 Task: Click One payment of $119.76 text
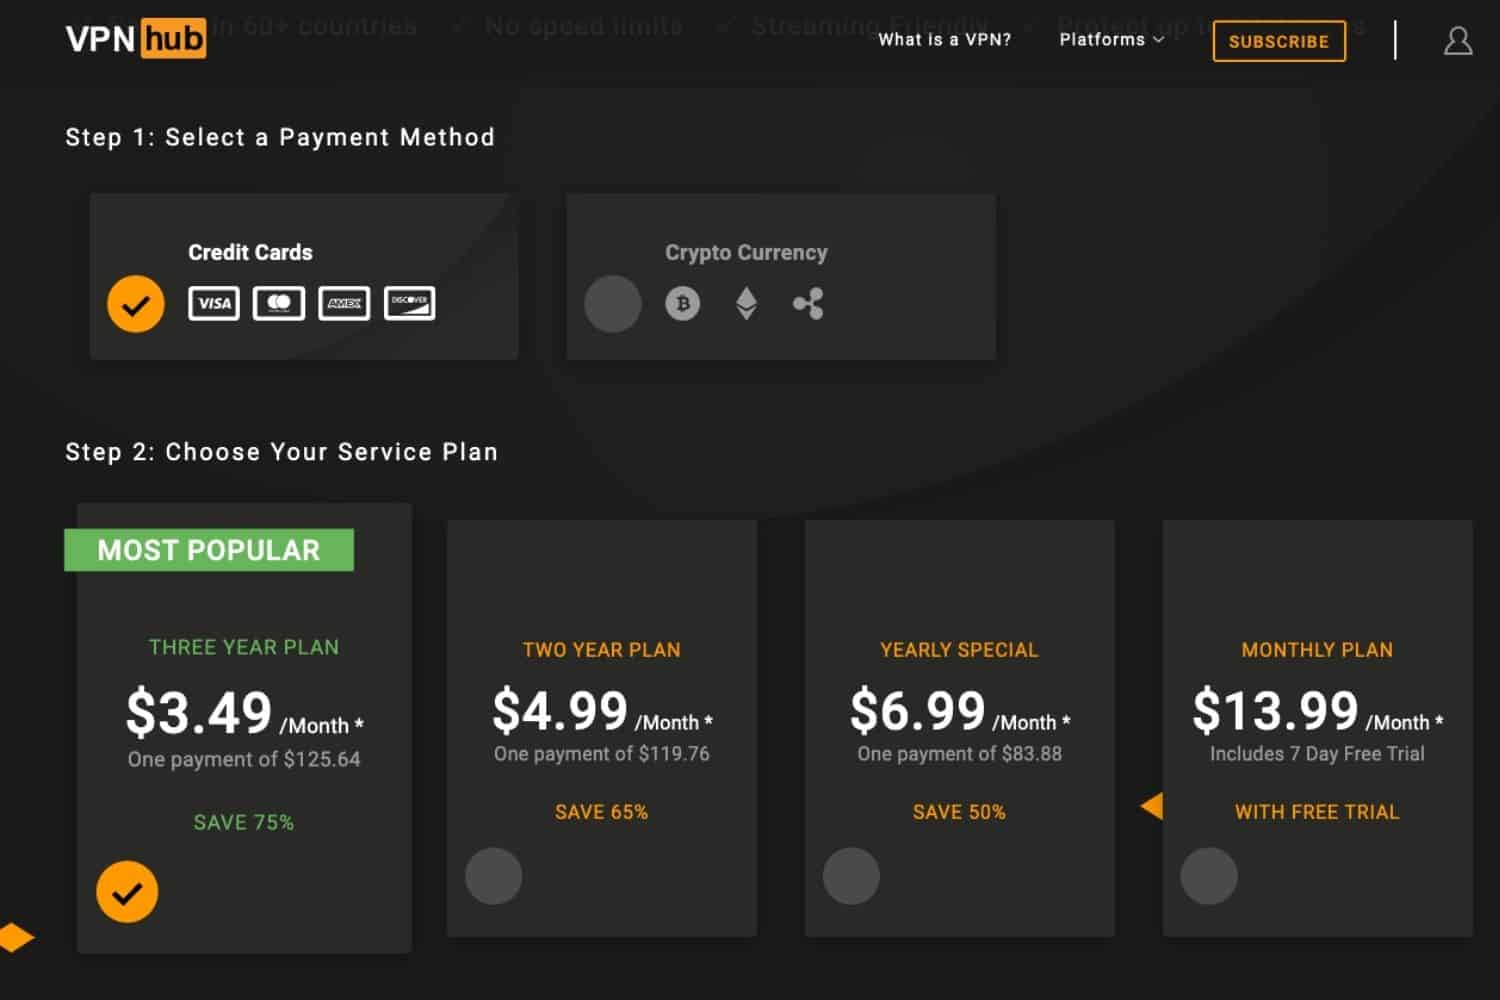602,754
